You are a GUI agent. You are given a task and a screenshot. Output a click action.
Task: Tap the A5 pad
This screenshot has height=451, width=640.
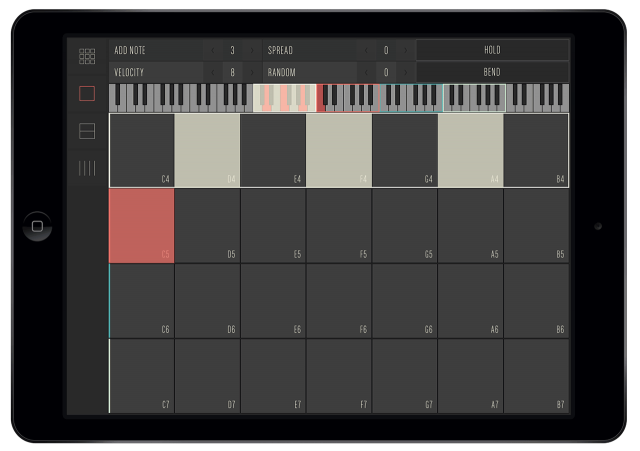click(471, 226)
